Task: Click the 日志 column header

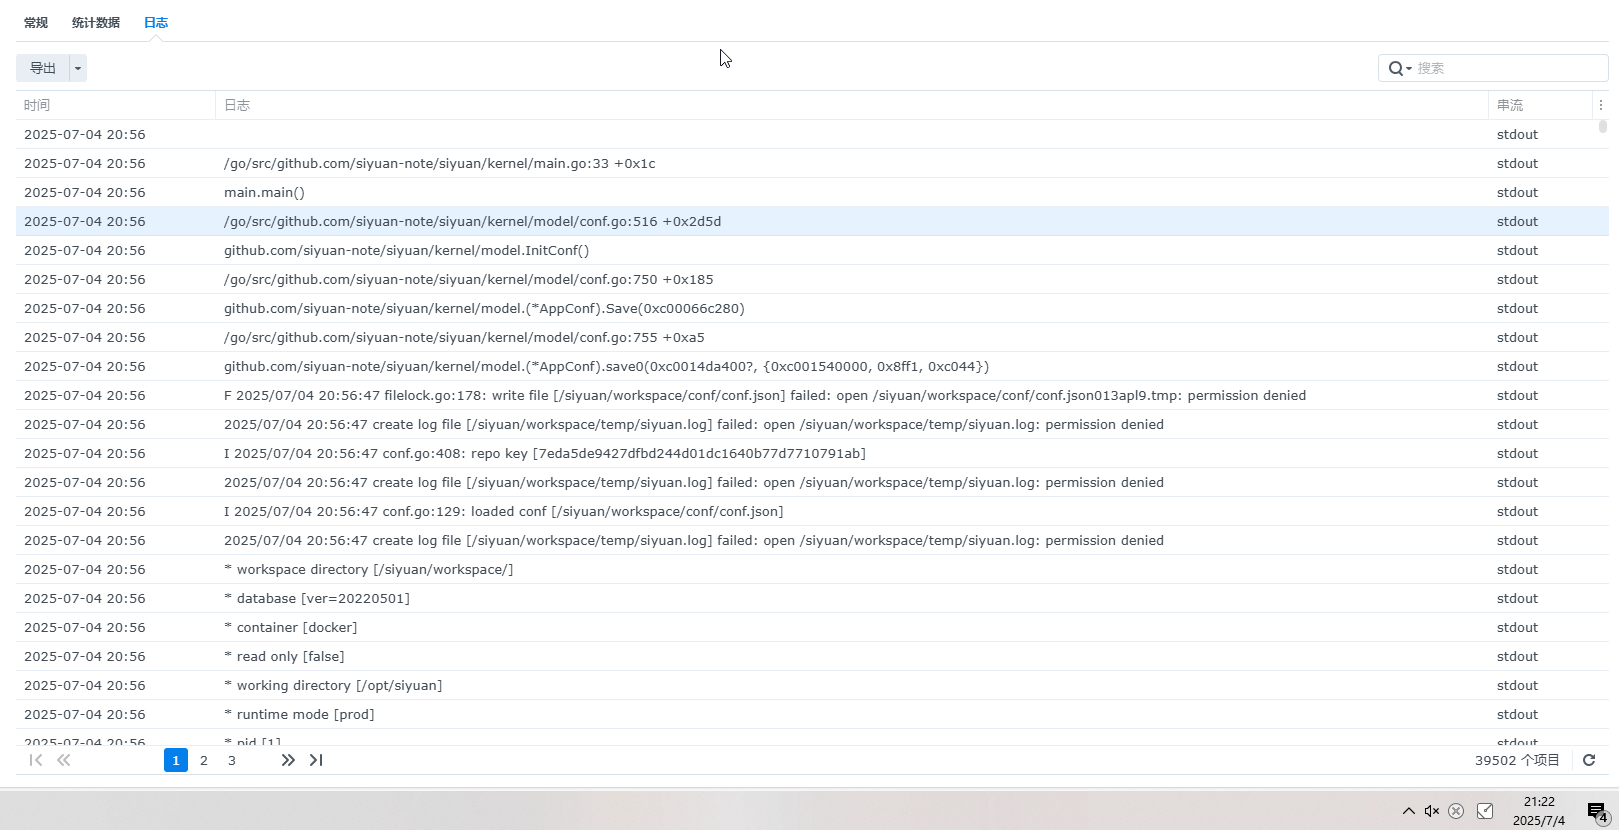Action: pos(852,105)
